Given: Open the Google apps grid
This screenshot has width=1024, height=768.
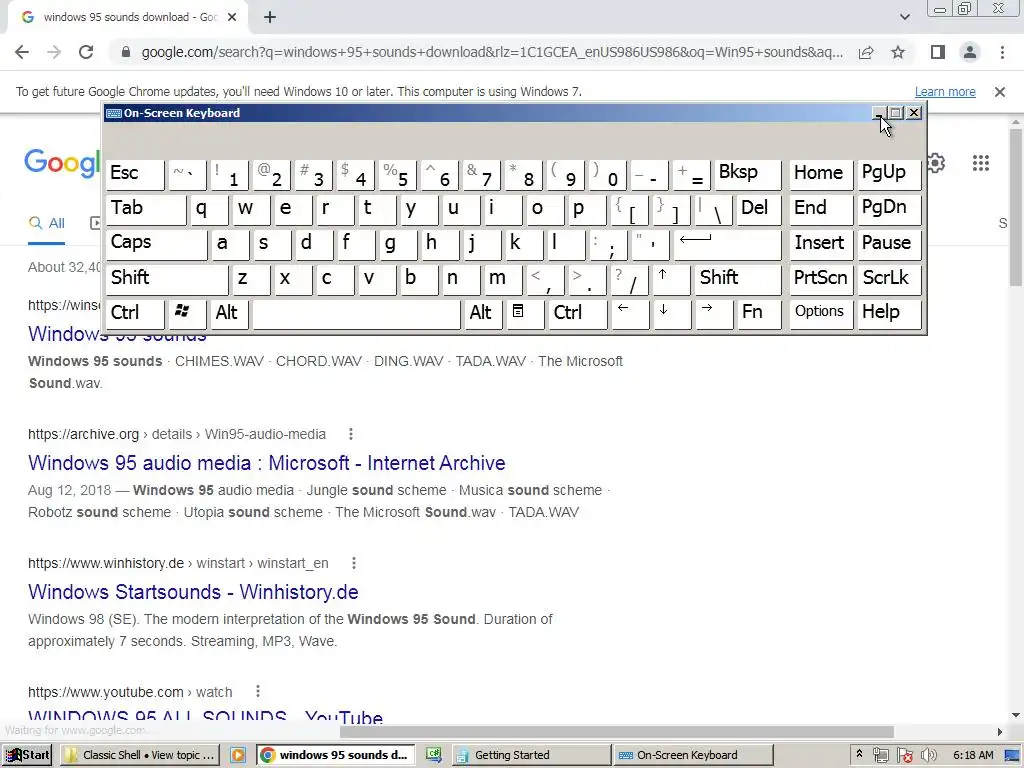Looking at the screenshot, I should click(x=980, y=163).
